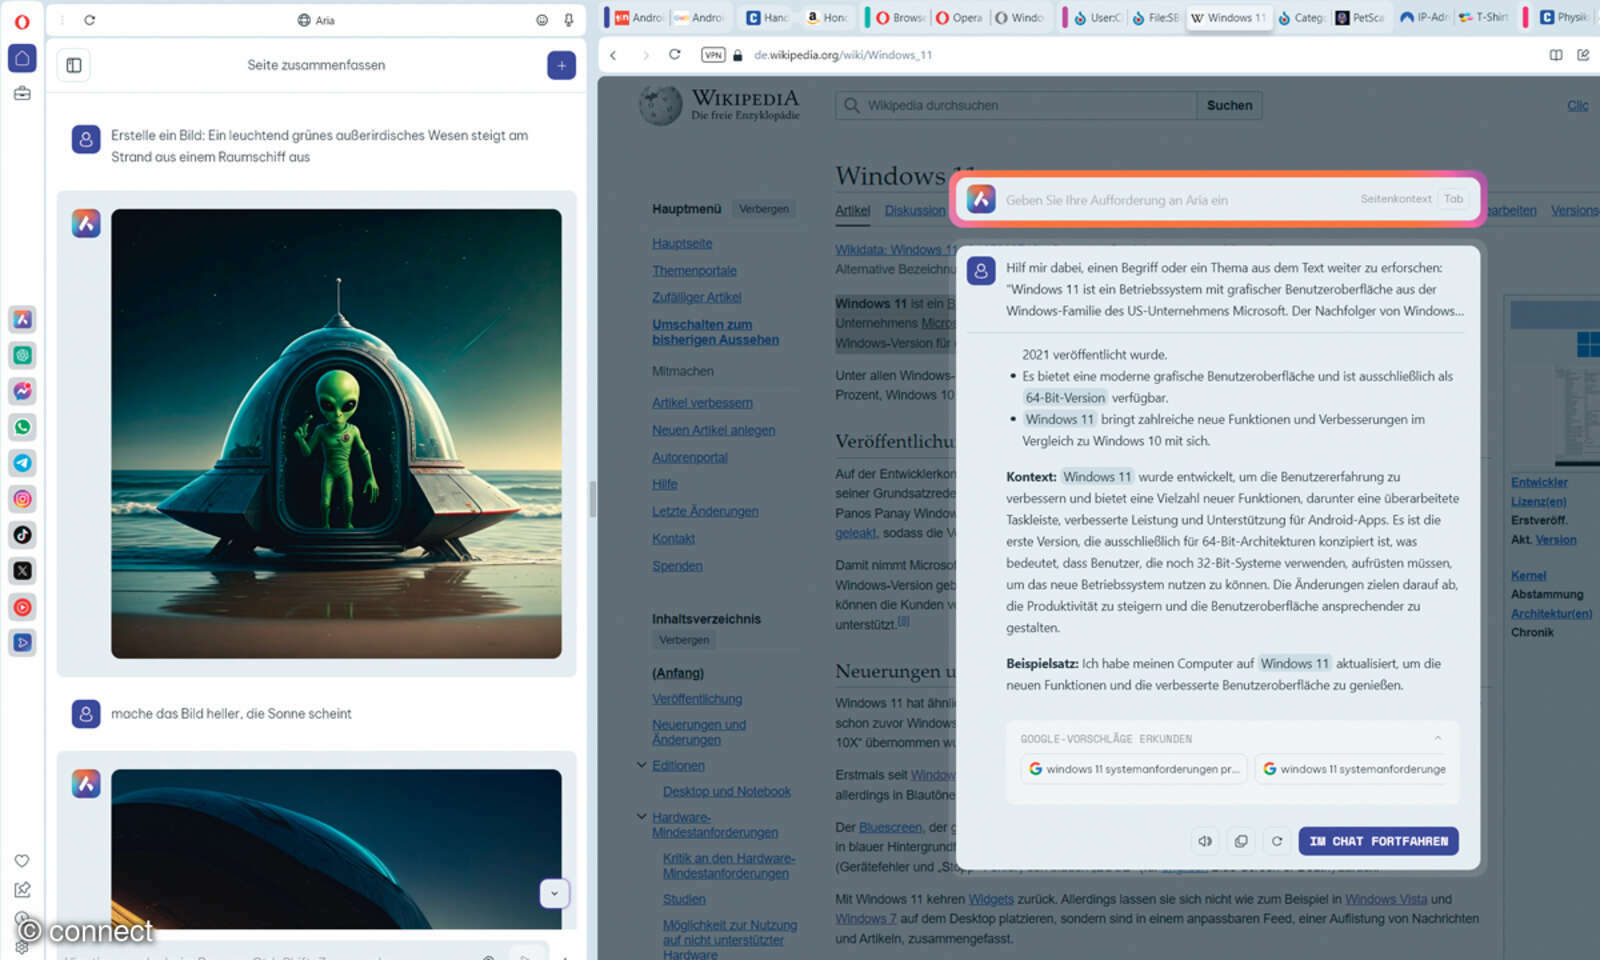Toggle Seitenkontext in the Aria prompt bar

1396,199
